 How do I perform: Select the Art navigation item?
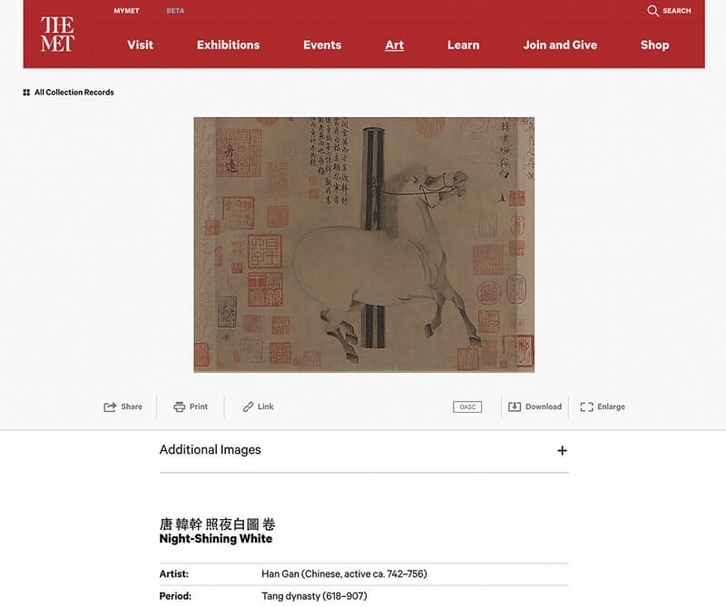point(394,45)
